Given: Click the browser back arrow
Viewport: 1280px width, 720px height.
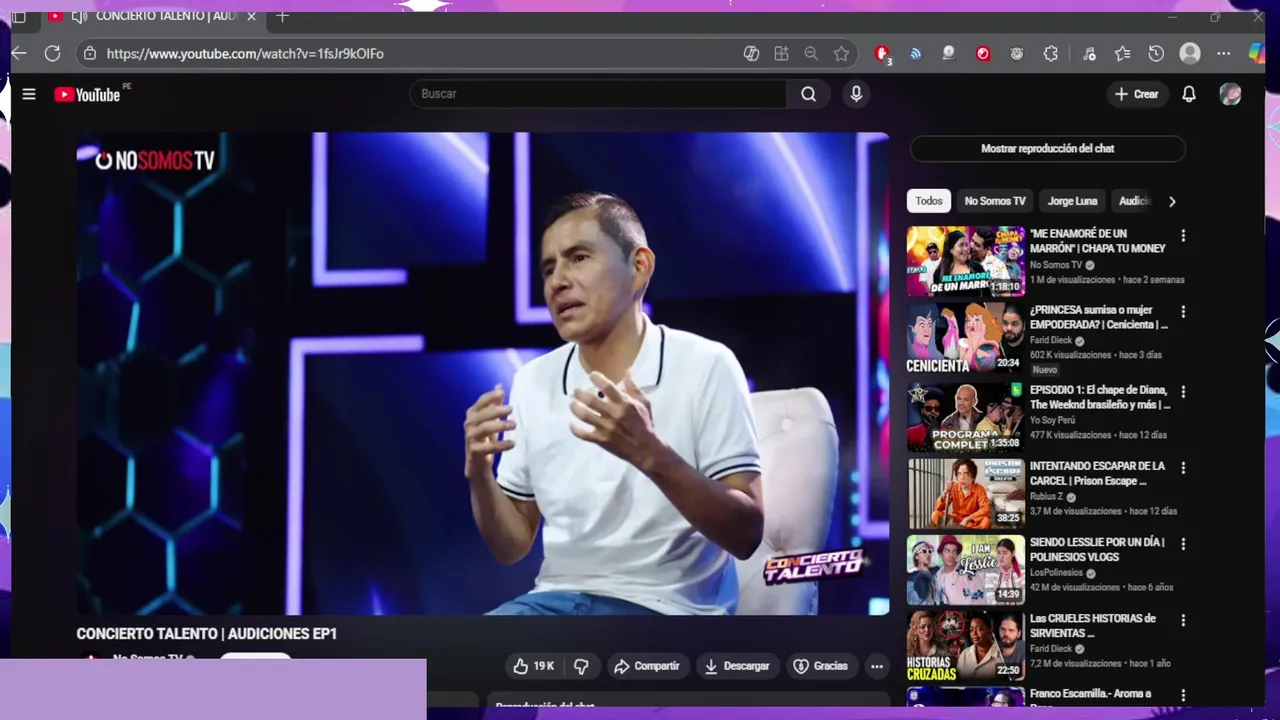Looking at the screenshot, I should pos(19,53).
